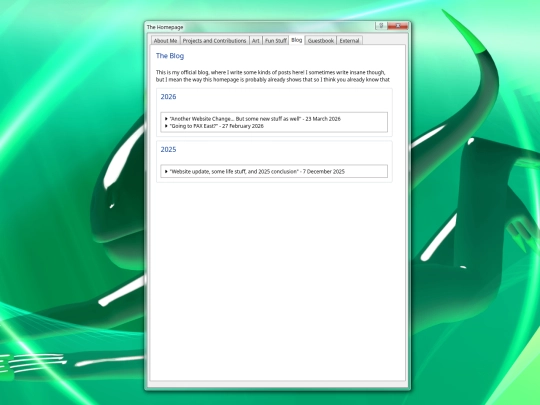Click the blog intro paragraph text
Viewport: 540px width, 405px height.
point(272,76)
